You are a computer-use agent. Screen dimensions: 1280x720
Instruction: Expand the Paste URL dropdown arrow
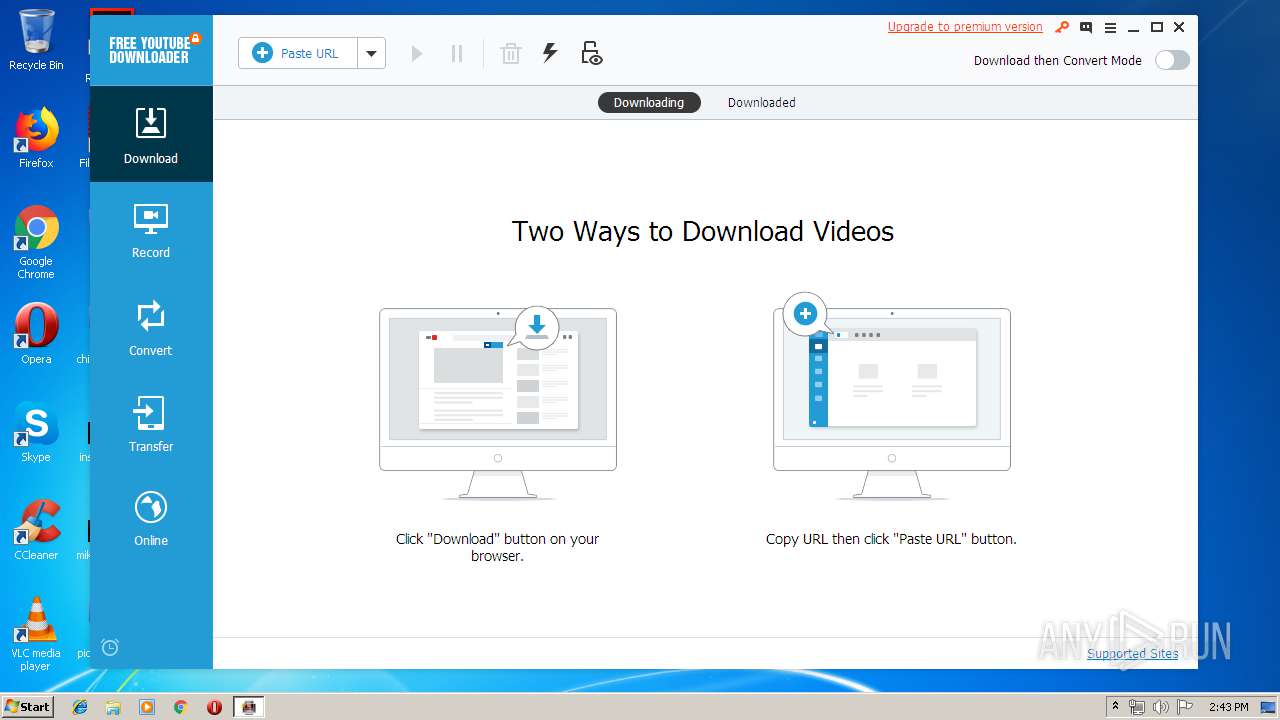371,53
